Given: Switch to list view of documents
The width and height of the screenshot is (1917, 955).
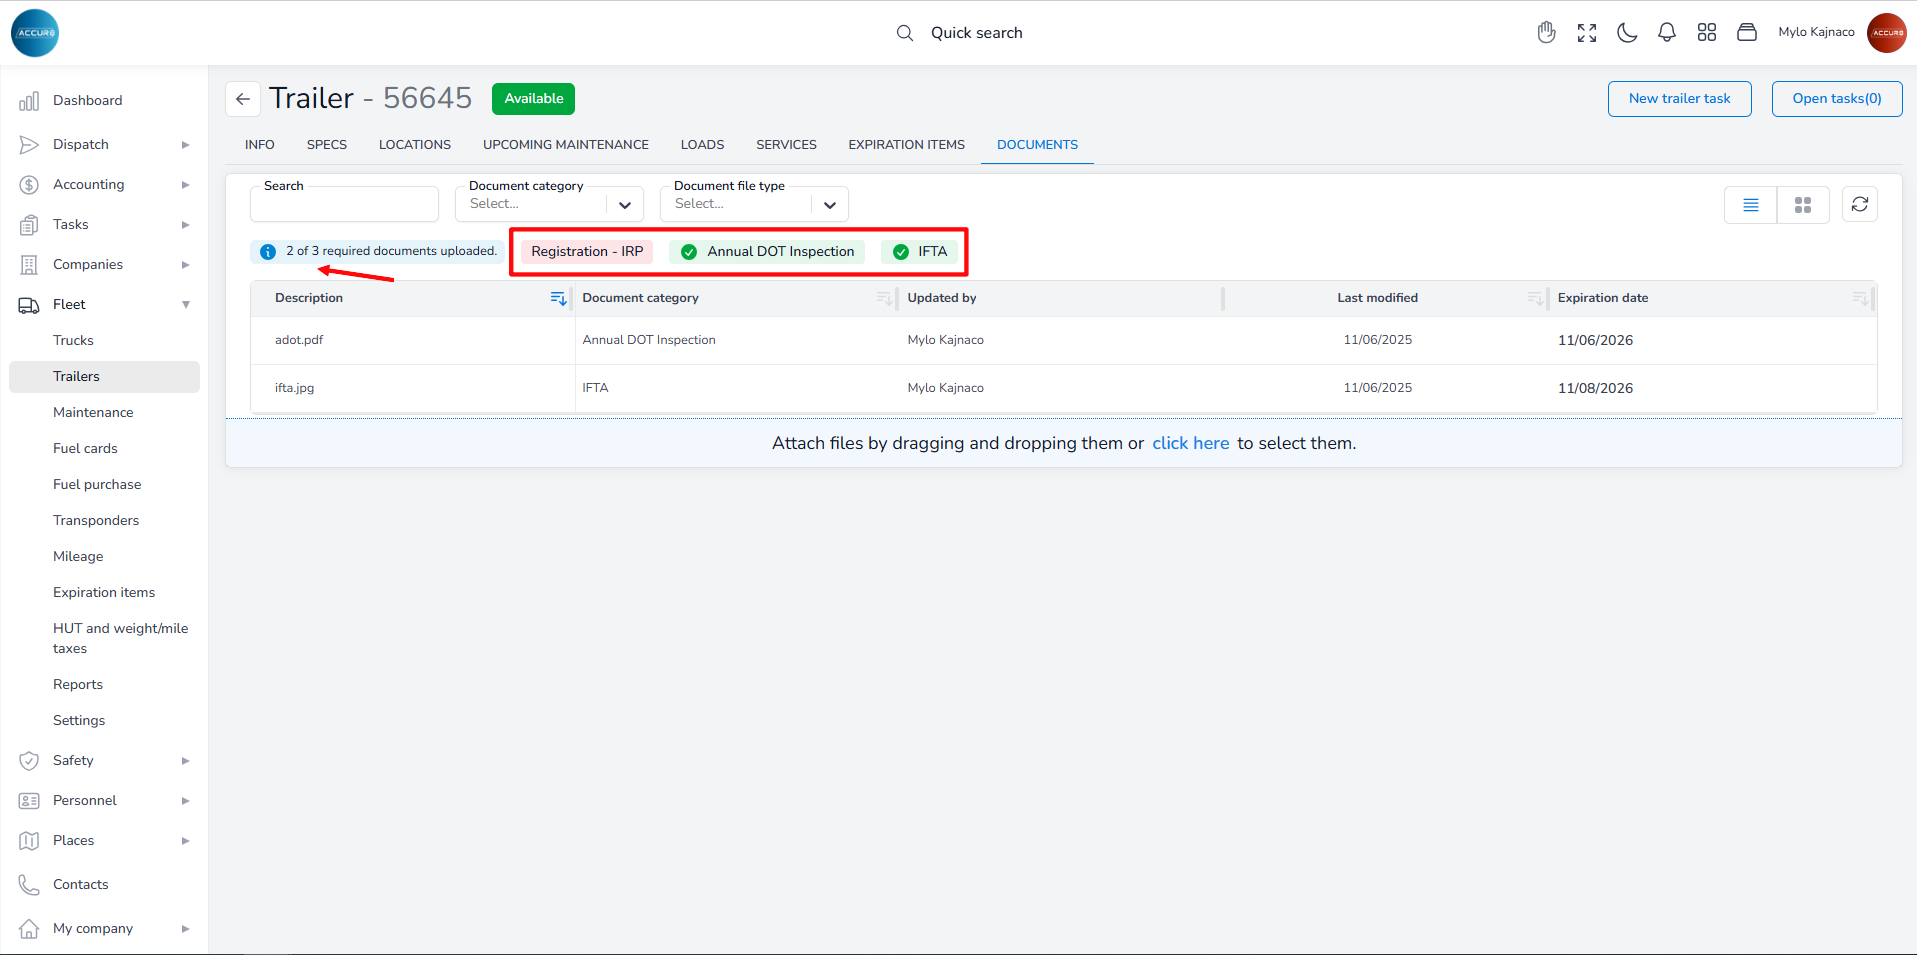Looking at the screenshot, I should [x=1751, y=205].
